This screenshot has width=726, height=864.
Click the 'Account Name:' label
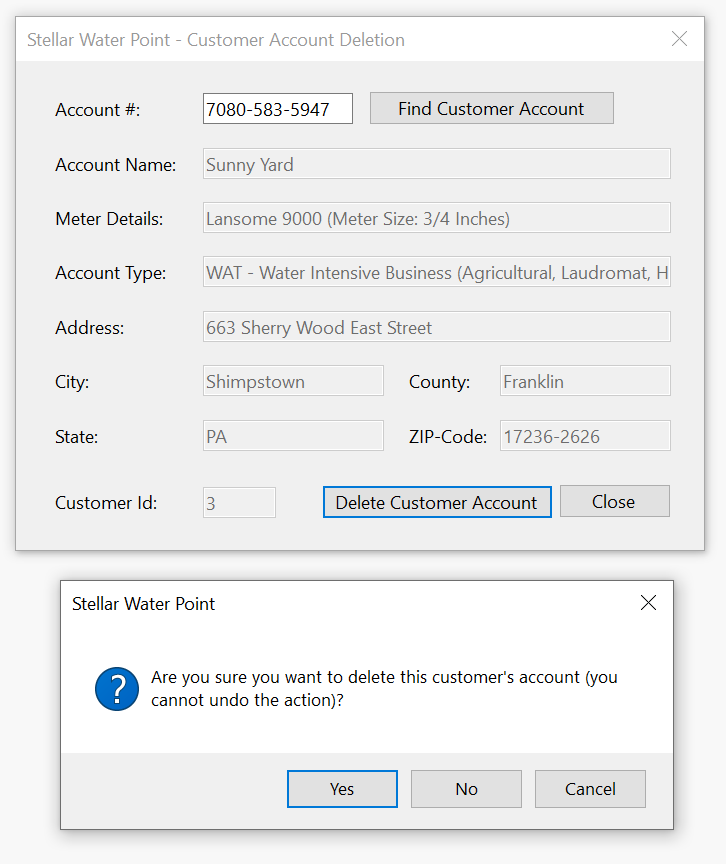116,165
